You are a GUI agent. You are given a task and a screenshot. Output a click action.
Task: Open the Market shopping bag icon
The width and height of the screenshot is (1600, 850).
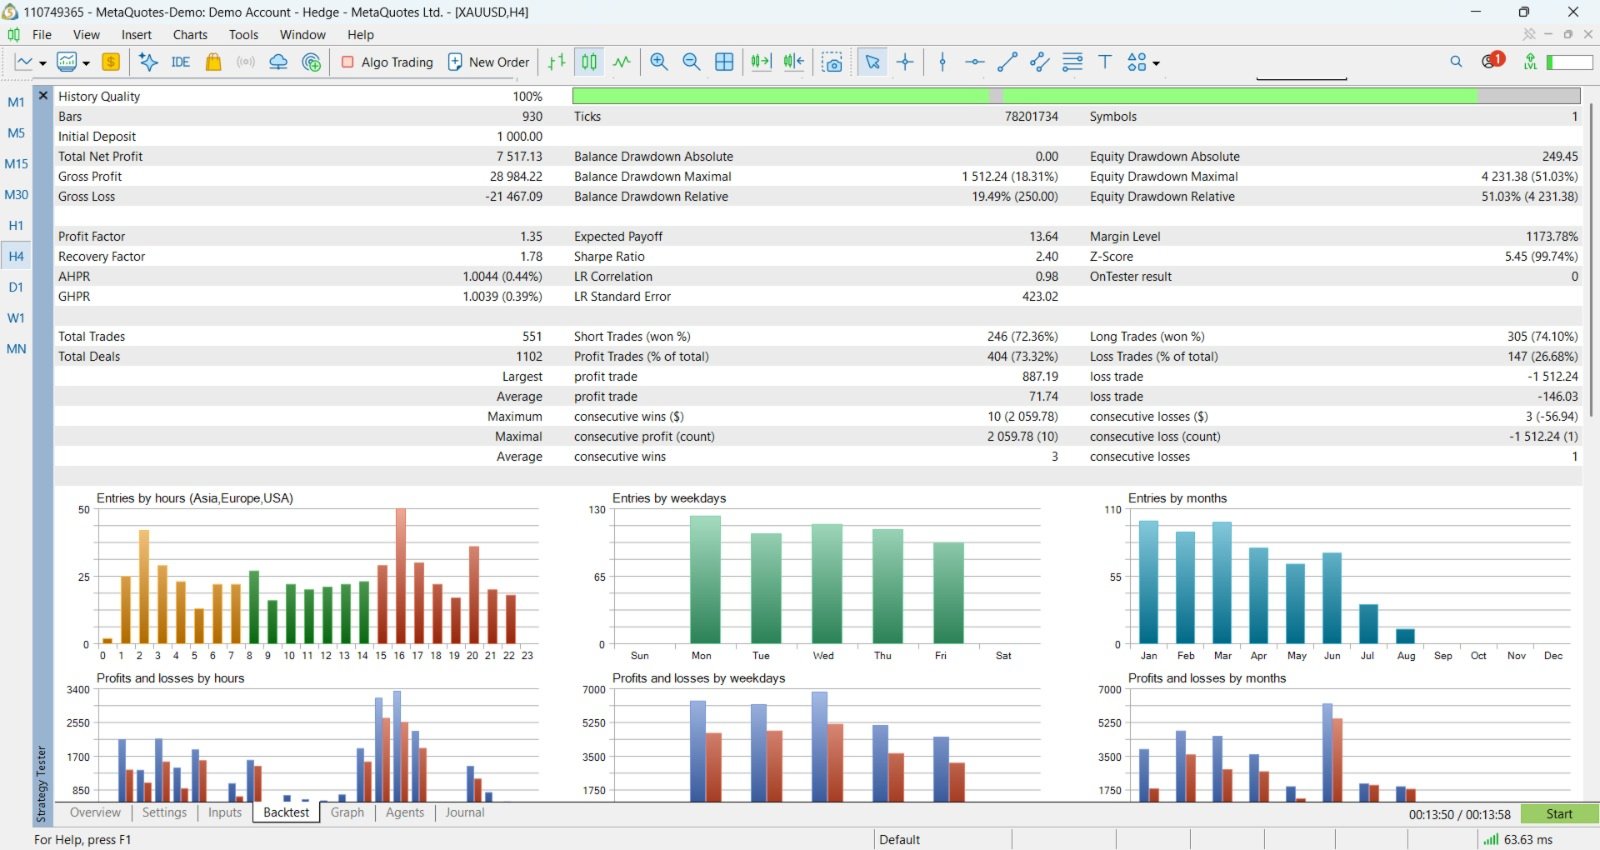tap(213, 62)
